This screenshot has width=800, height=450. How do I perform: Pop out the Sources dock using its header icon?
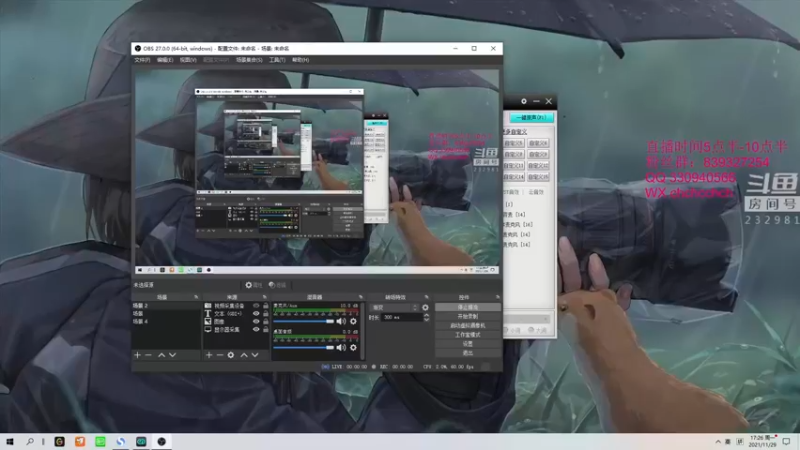264,297
